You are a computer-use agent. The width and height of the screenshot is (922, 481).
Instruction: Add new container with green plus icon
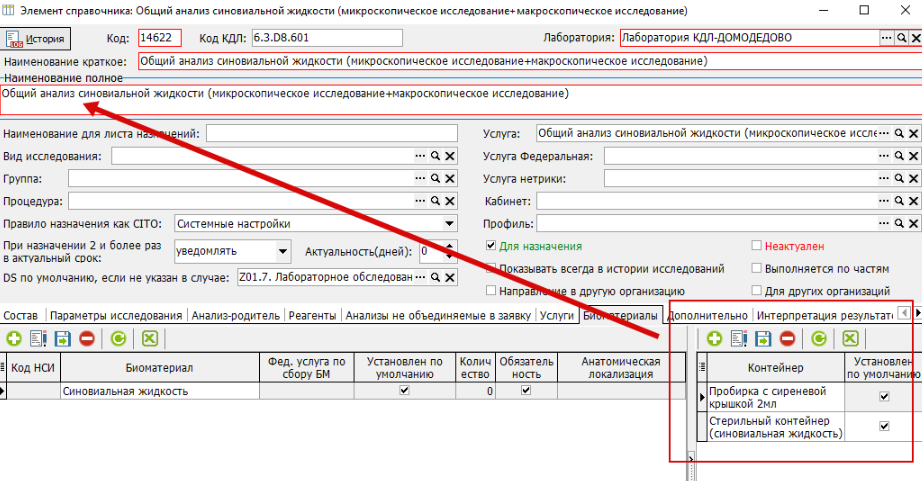(x=714, y=339)
